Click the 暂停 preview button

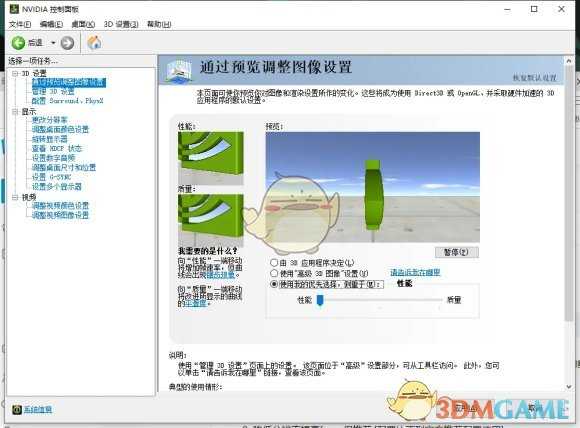tap(456, 252)
